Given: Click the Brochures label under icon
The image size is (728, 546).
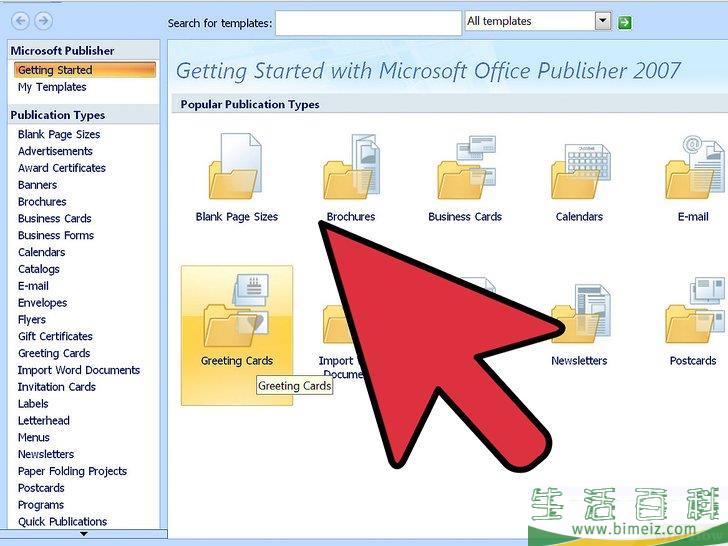Looking at the screenshot, I should click(x=351, y=216).
